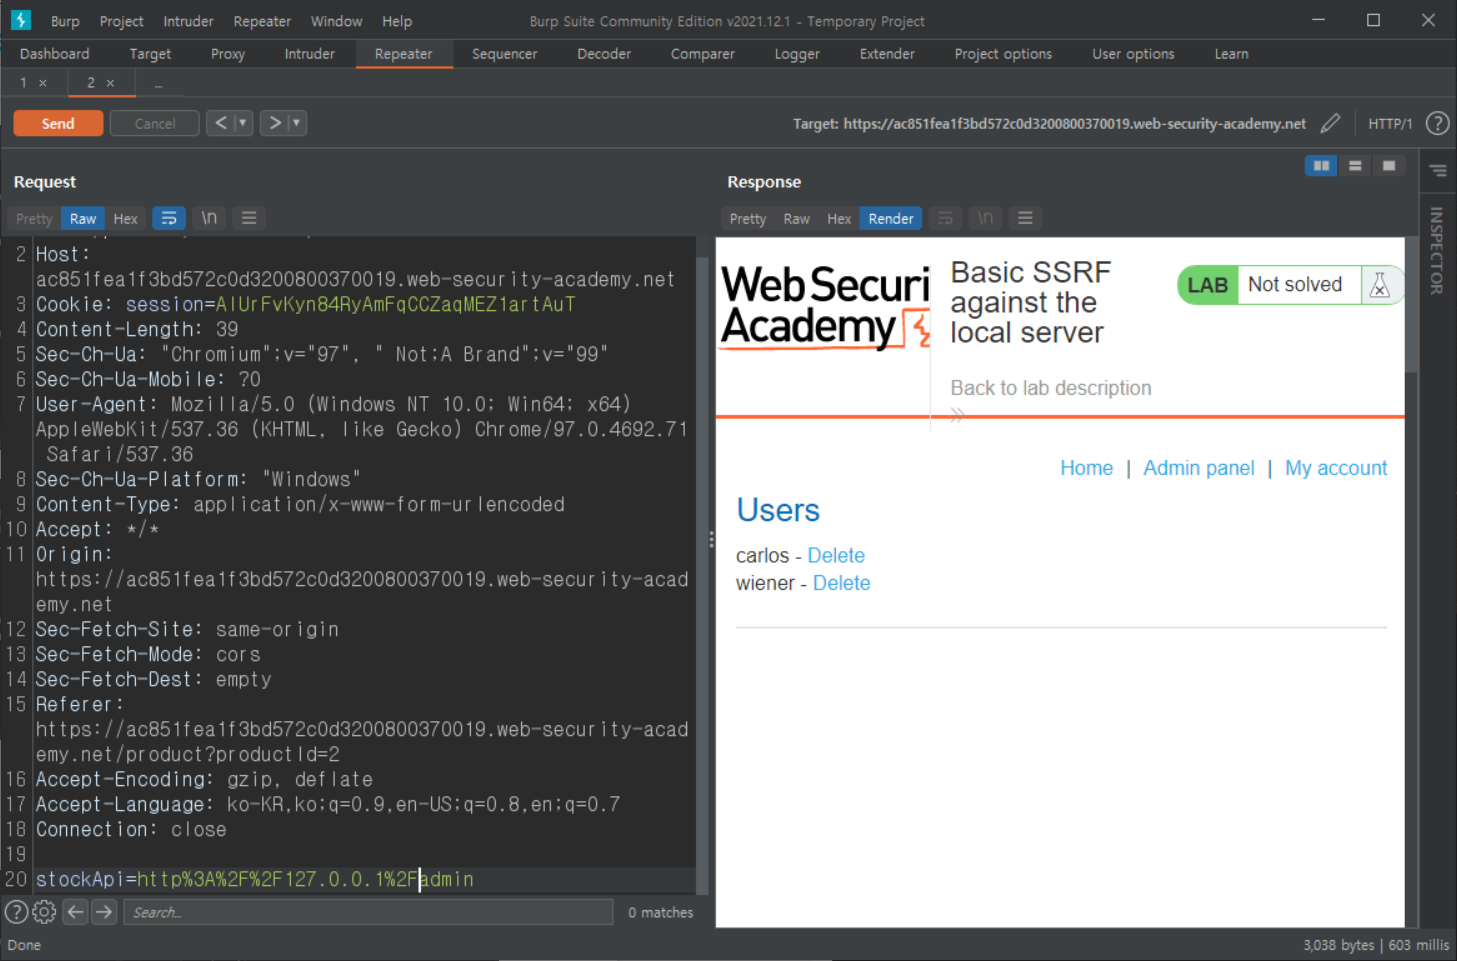Open Response message options hamburger icon
Image resolution: width=1457 pixels, height=961 pixels.
click(x=1025, y=218)
